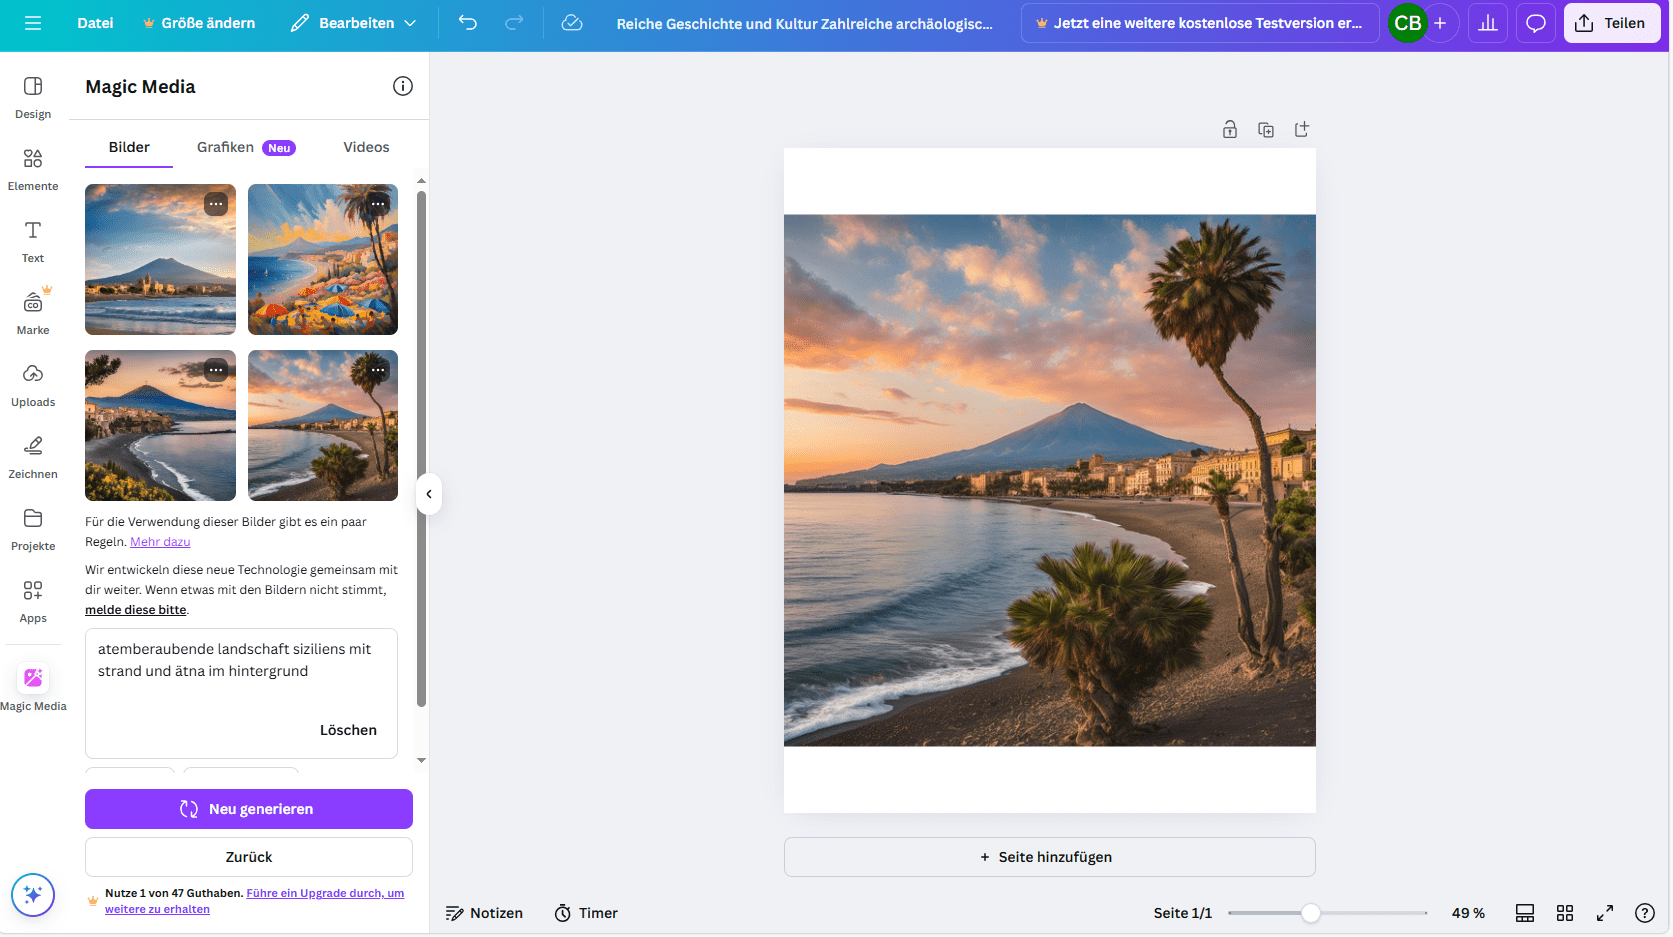The height and width of the screenshot is (937, 1673).
Task: Toggle grid view of pages
Action: click(1565, 913)
